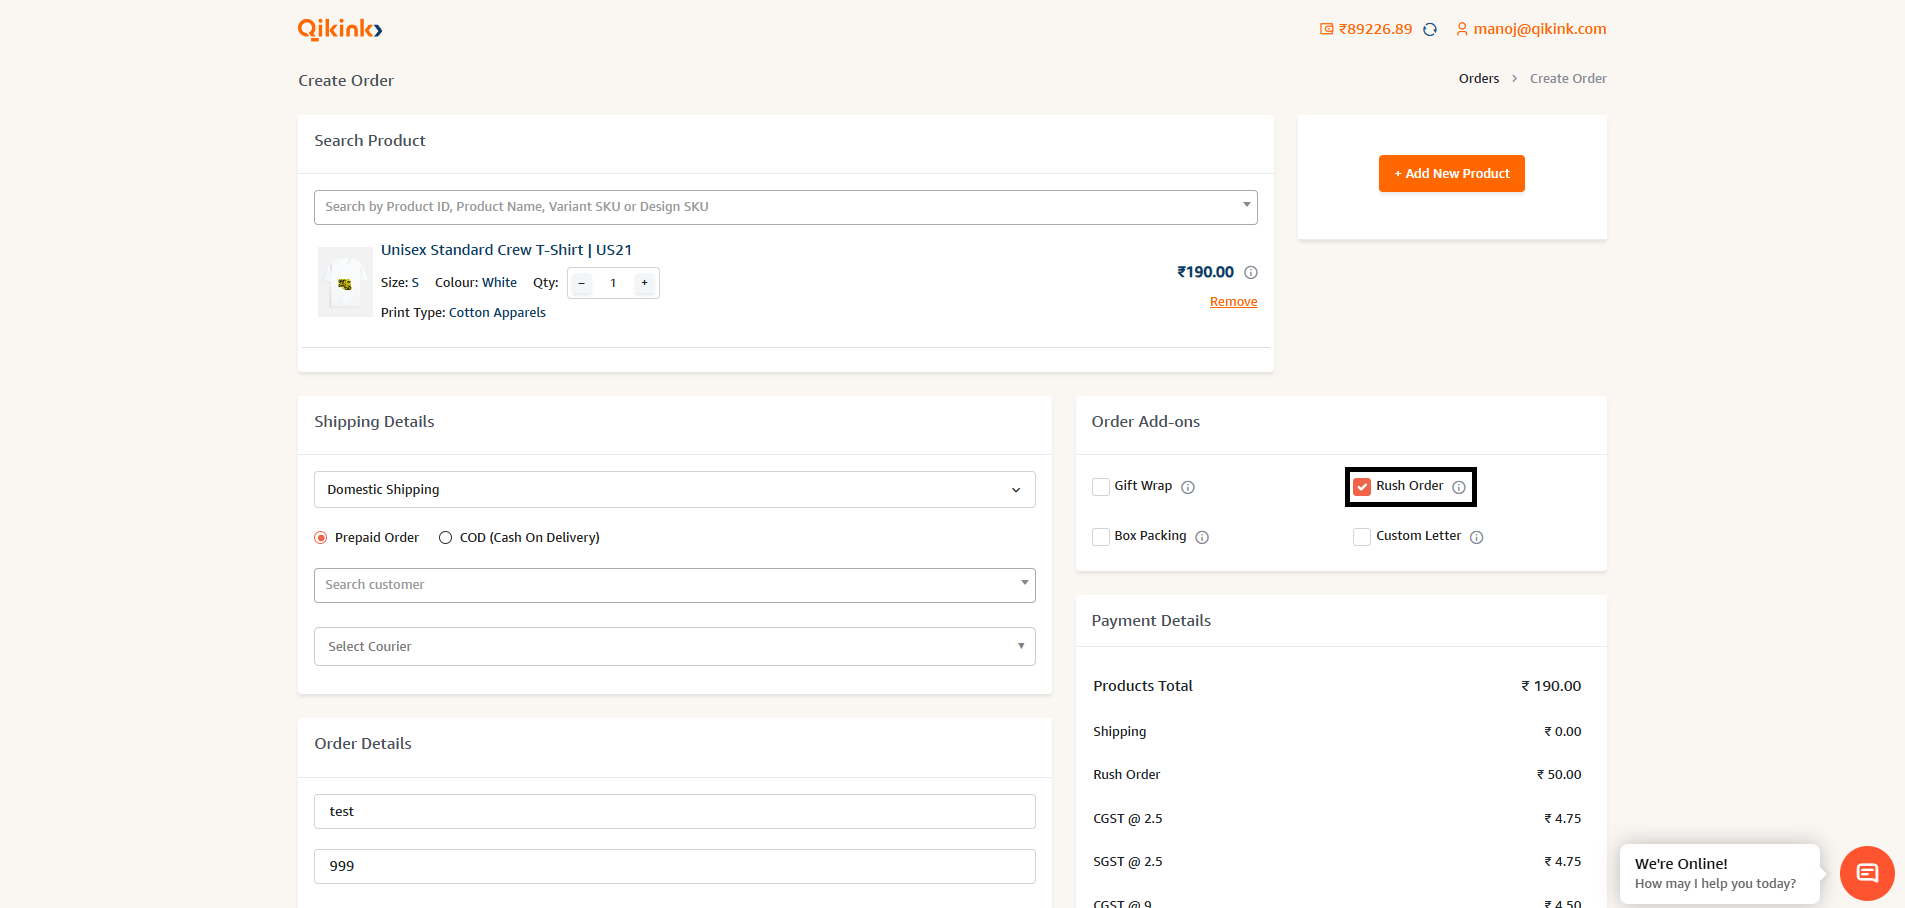This screenshot has height=908, width=1905.
Task: Disable the Rush Order add-on
Action: tap(1362, 486)
